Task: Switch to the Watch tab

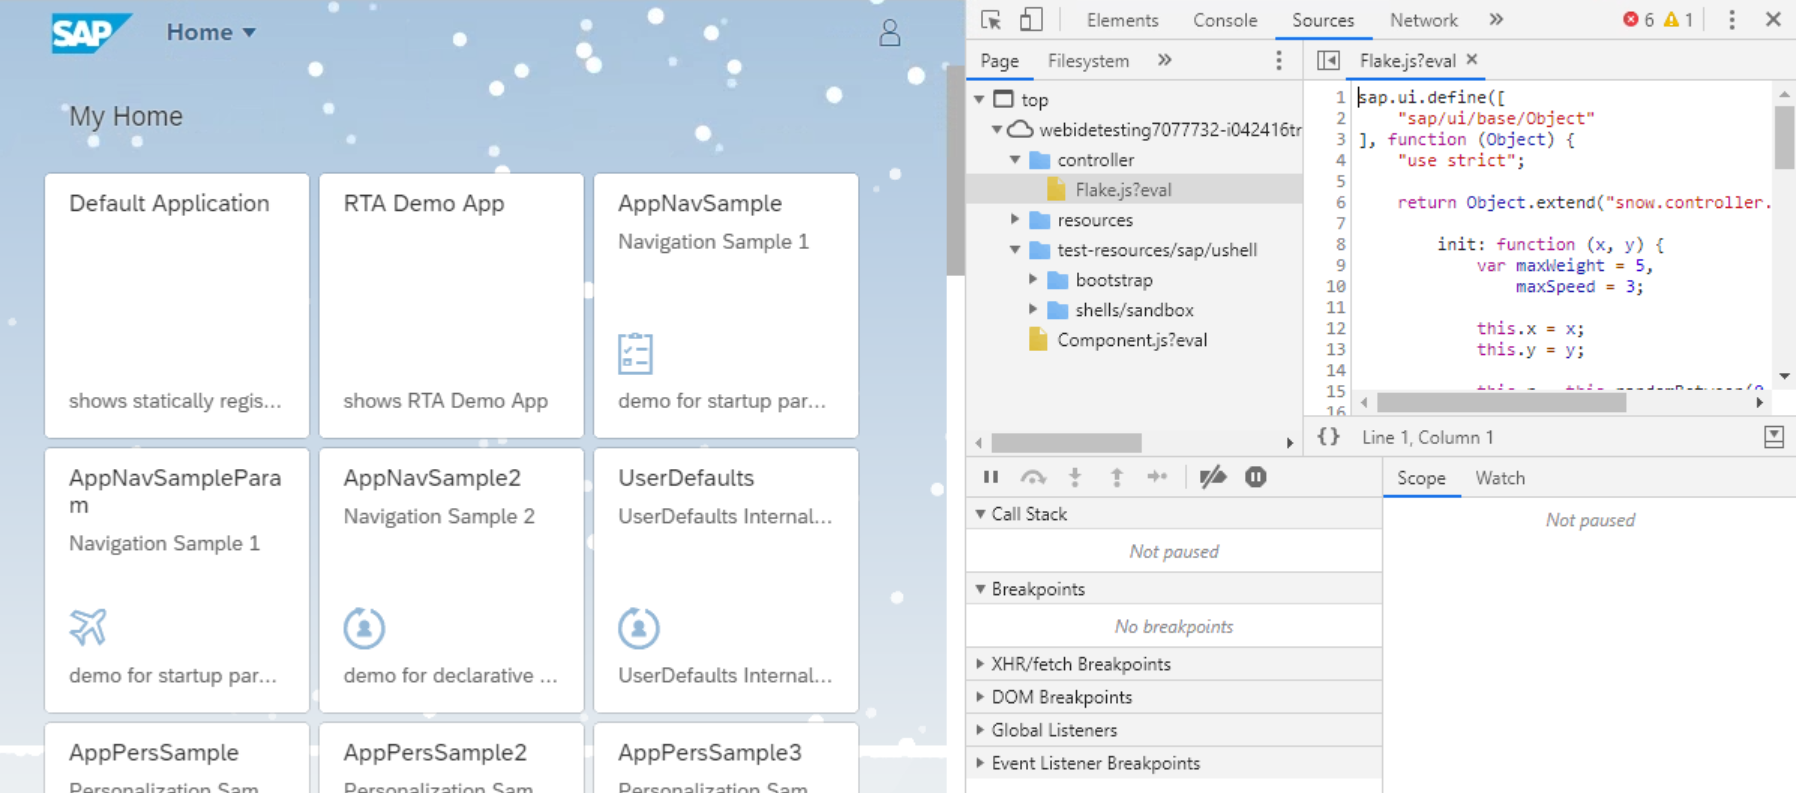Action: pos(1500,478)
